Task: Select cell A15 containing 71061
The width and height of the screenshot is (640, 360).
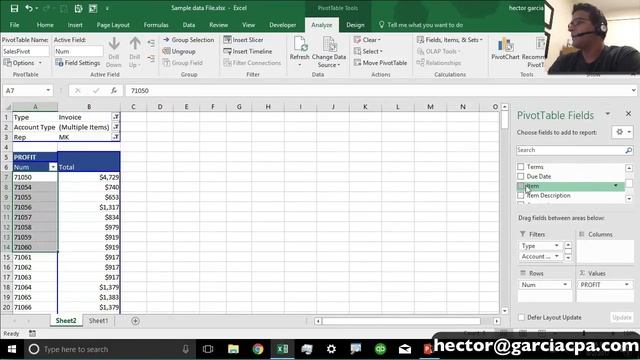Action: (35, 257)
